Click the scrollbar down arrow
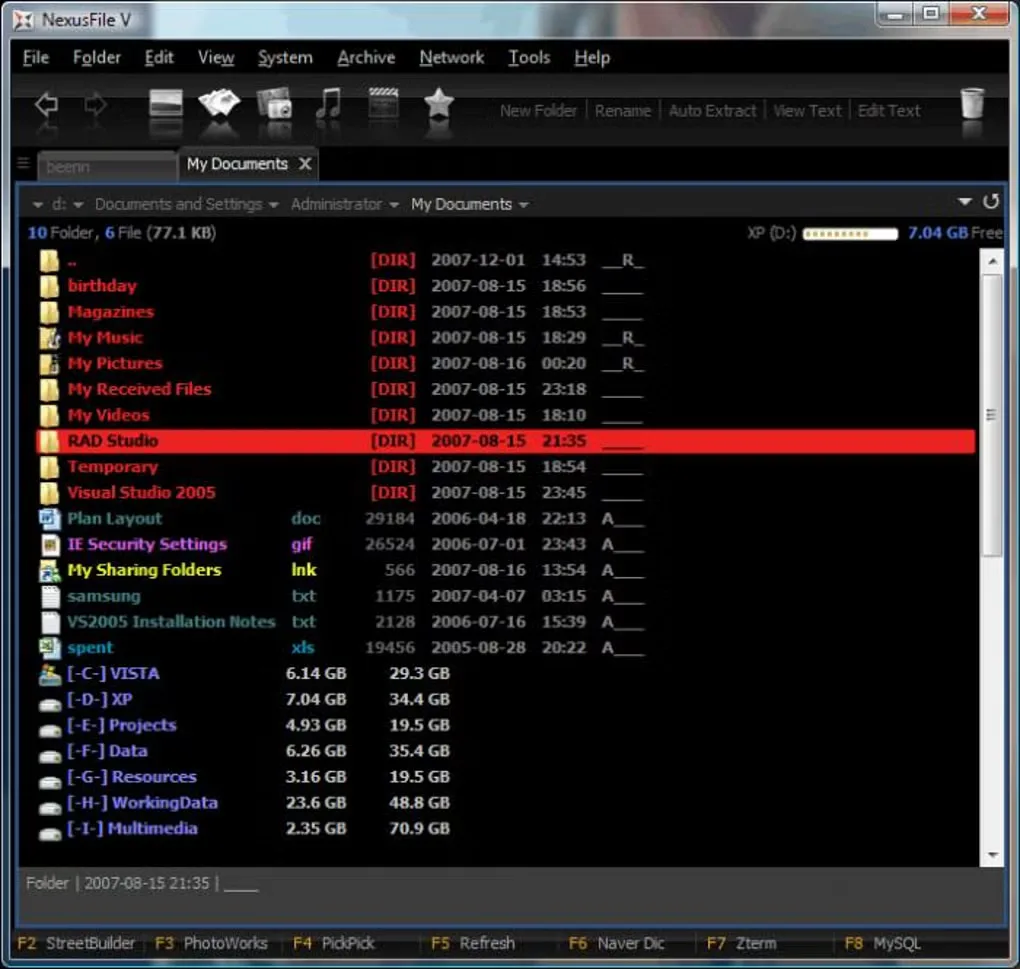Screen dimensions: 1020x969 (x=992, y=855)
